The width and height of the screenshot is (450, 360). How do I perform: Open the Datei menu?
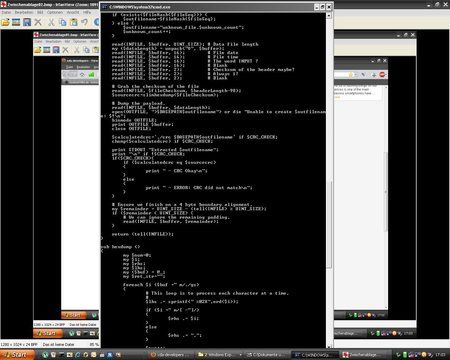(6, 12)
